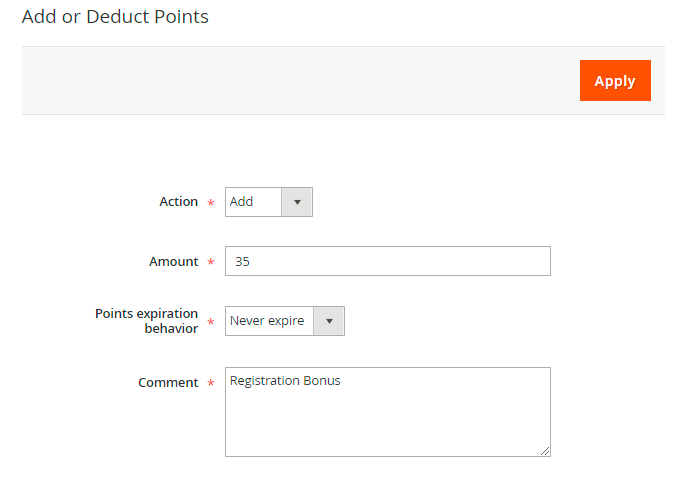Viewport: 685px width, 480px height.
Task: Click the arrow icon beside Never expire
Action: (x=329, y=321)
